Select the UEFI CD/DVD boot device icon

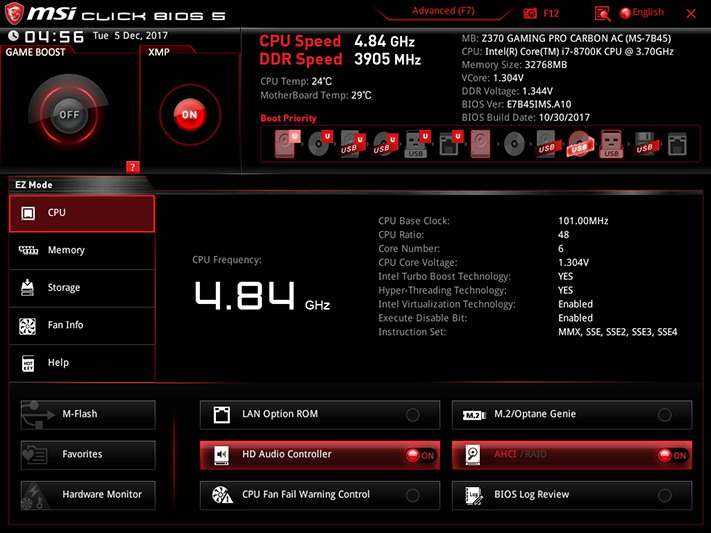pyautogui.click(x=320, y=144)
